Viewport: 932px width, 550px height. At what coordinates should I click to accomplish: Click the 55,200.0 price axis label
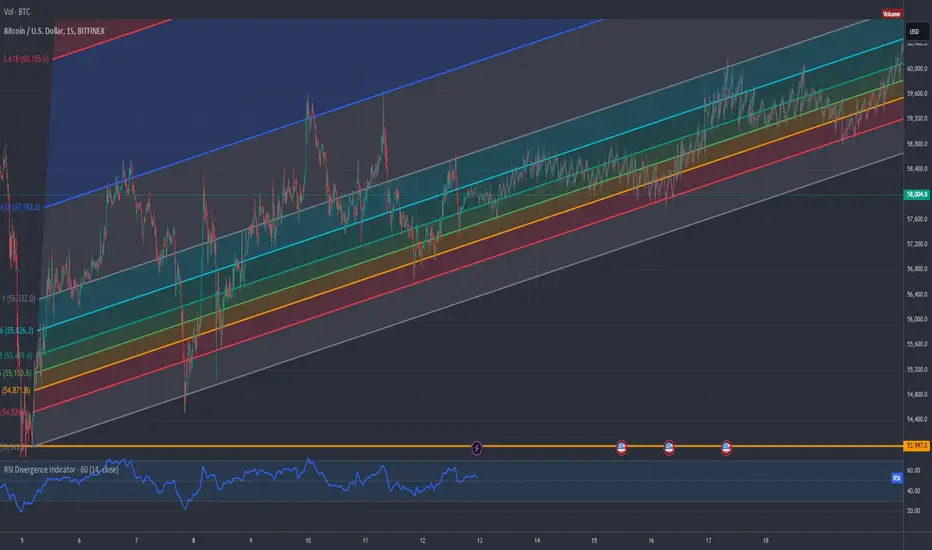[x=917, y=369]
